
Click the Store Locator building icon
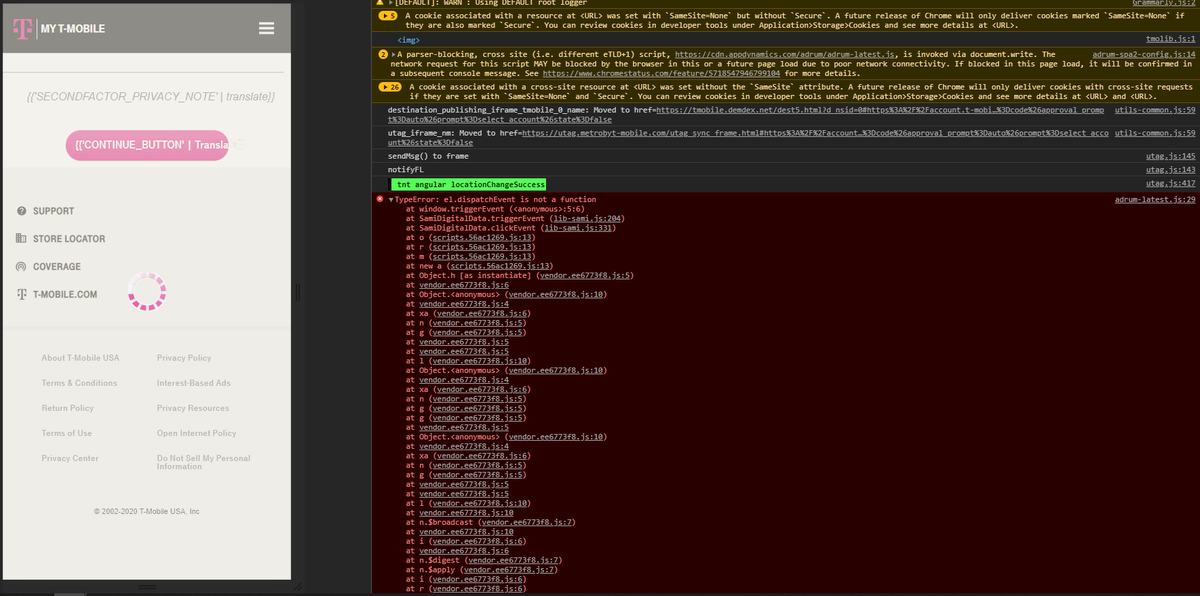[x=21, y=239]
